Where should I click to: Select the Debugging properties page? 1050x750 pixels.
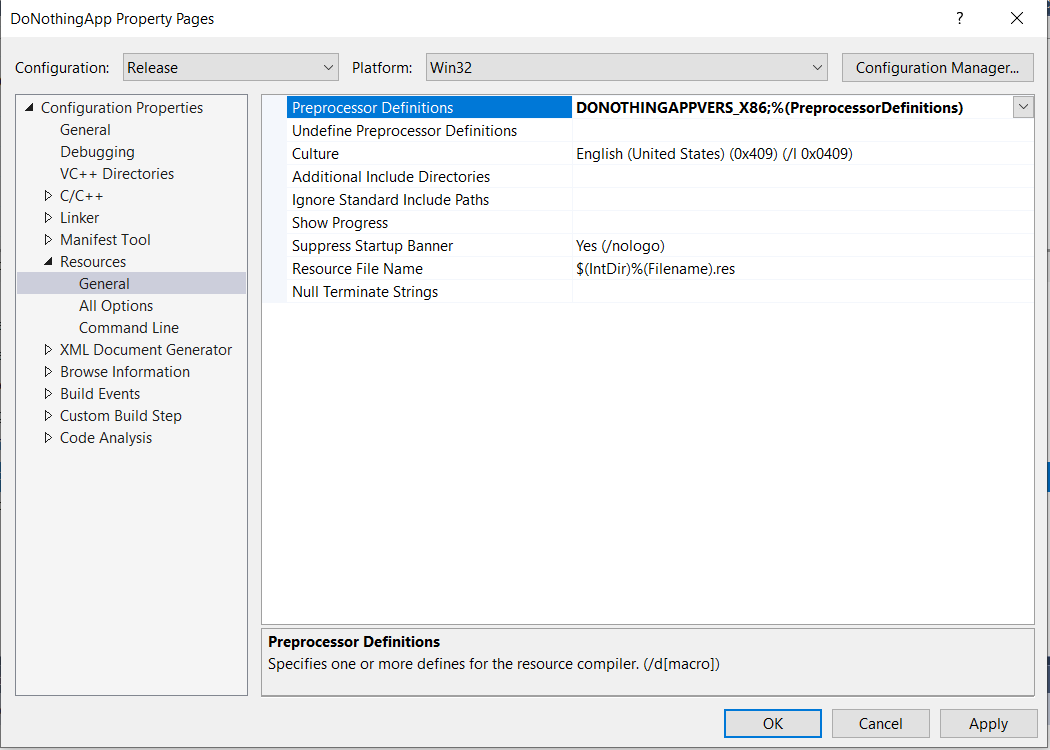[x=97, y=151]
